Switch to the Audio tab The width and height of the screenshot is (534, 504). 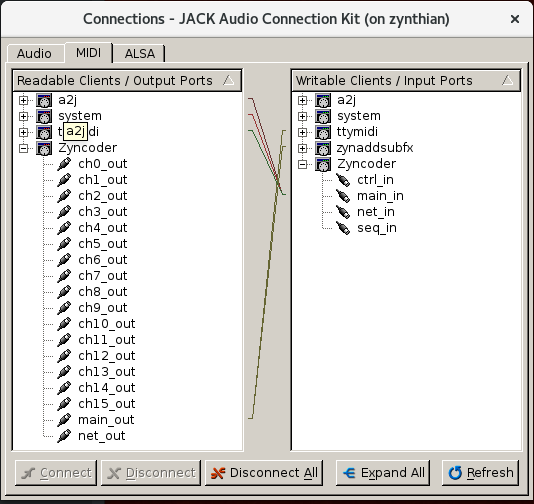click(35, 53)
